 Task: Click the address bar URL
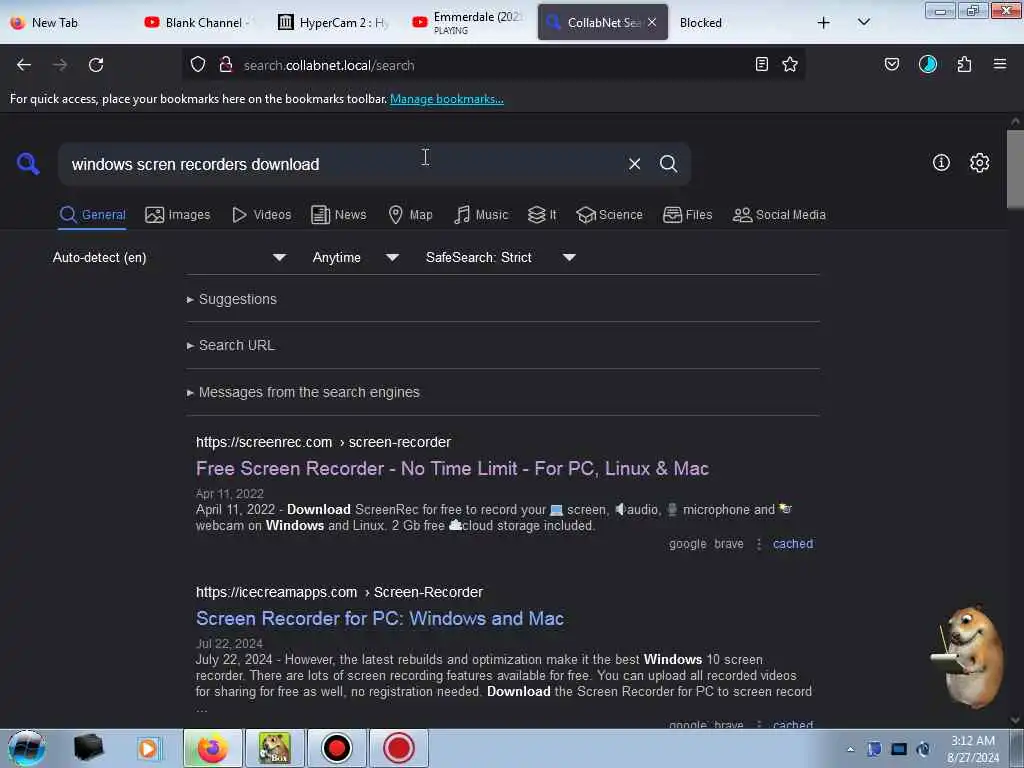[x=328, y=65]
